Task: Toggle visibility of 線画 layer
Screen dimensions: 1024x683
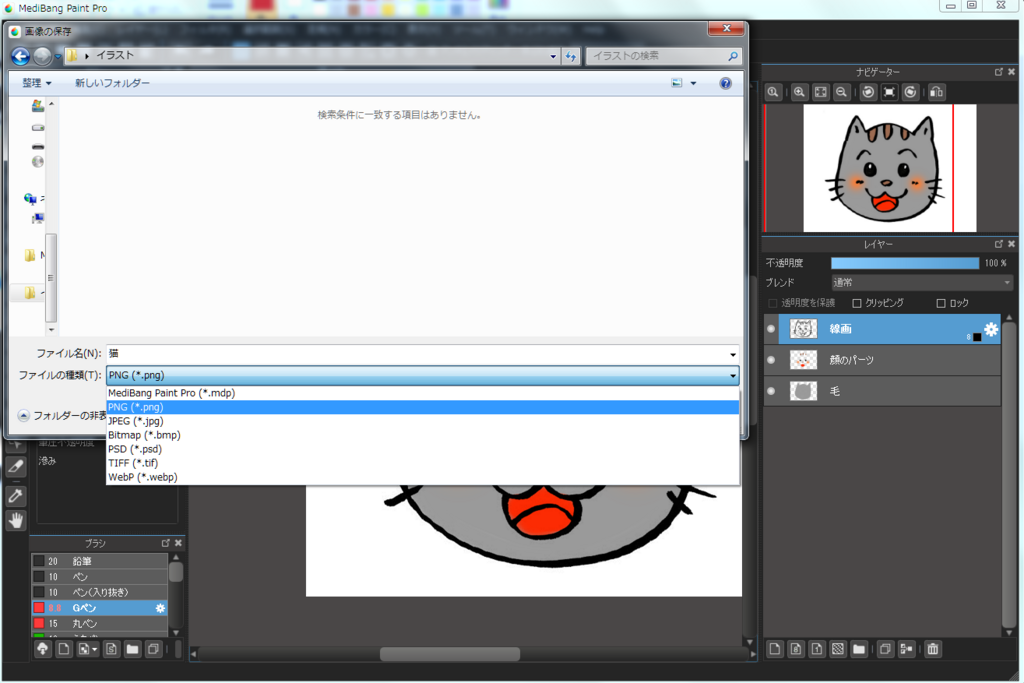Action: [771, 329]
